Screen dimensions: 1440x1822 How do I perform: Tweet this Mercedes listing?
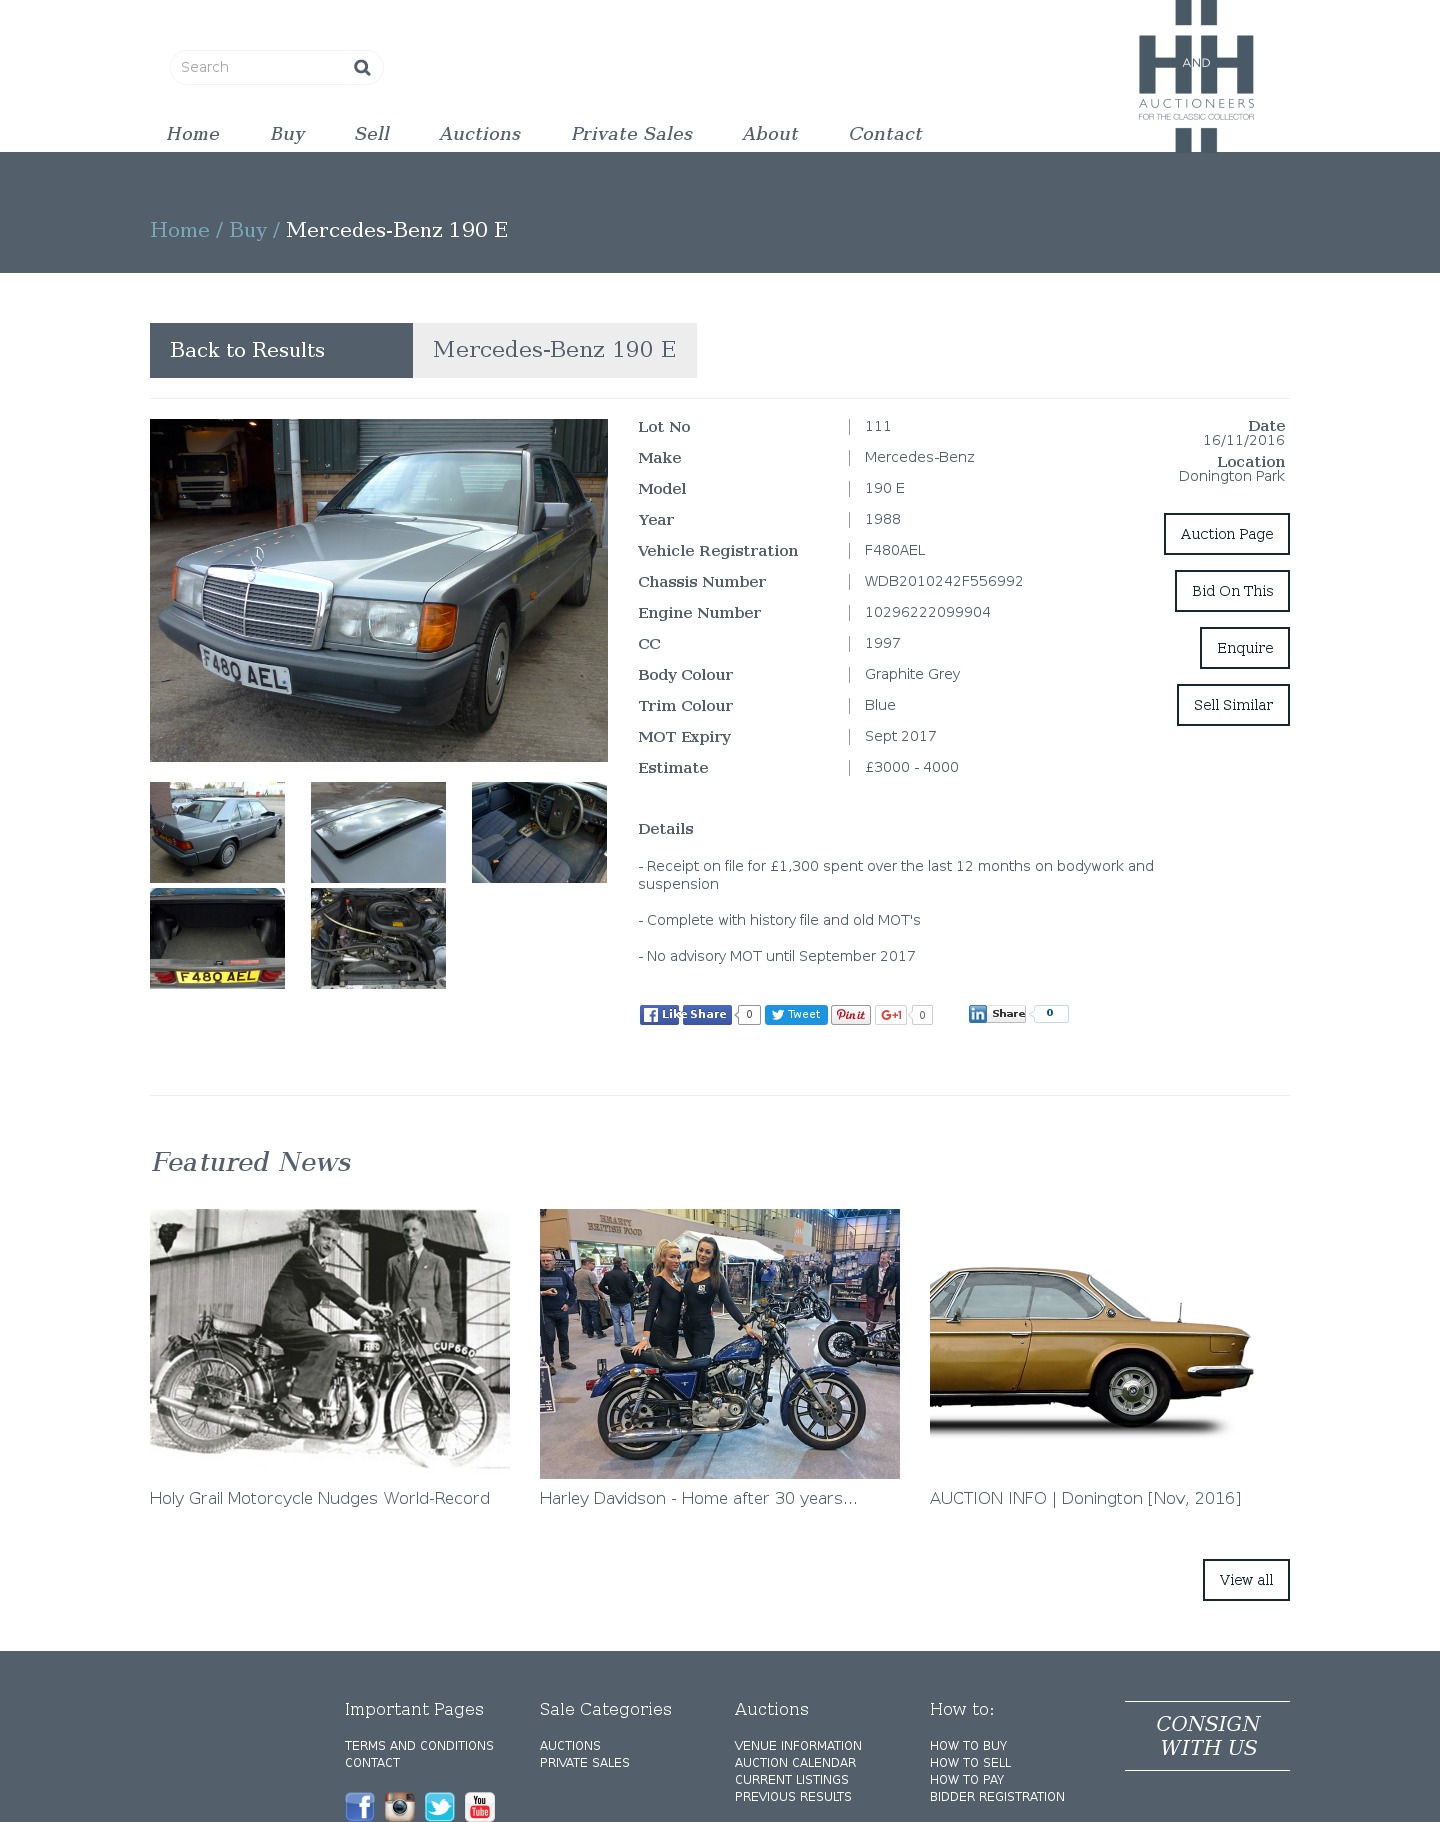[796, 1015]
